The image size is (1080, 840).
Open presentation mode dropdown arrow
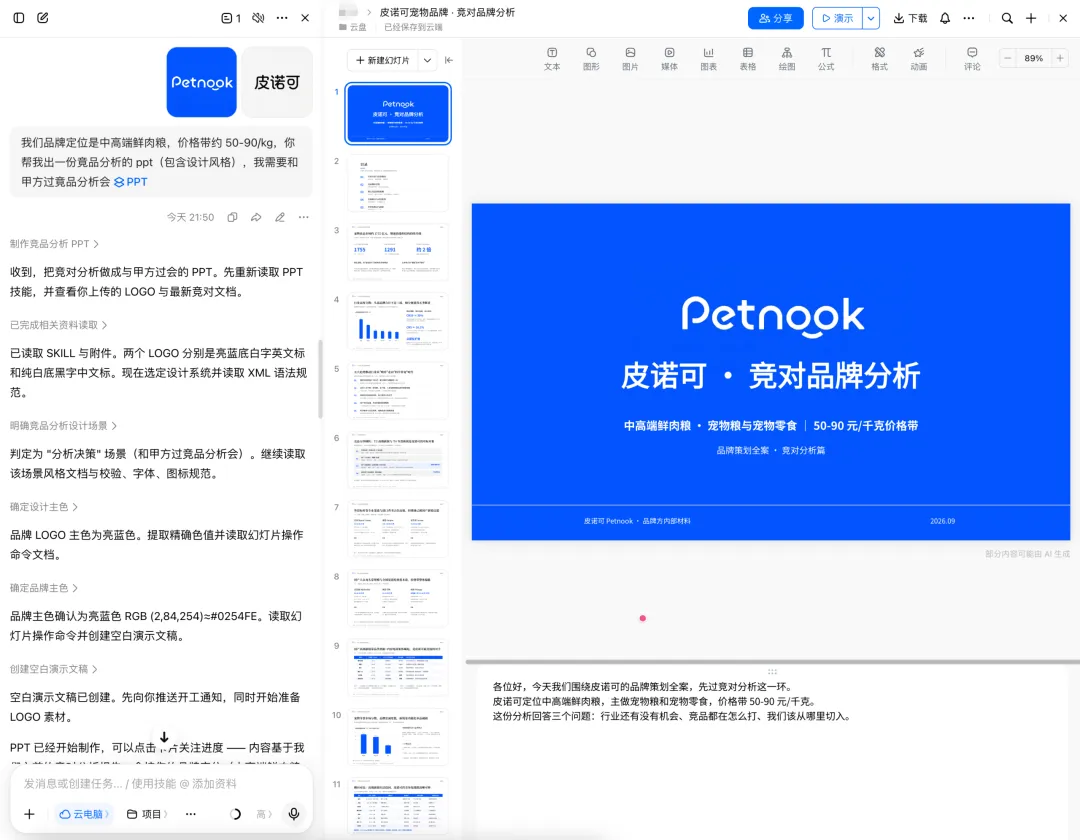(x=871, y=19)
